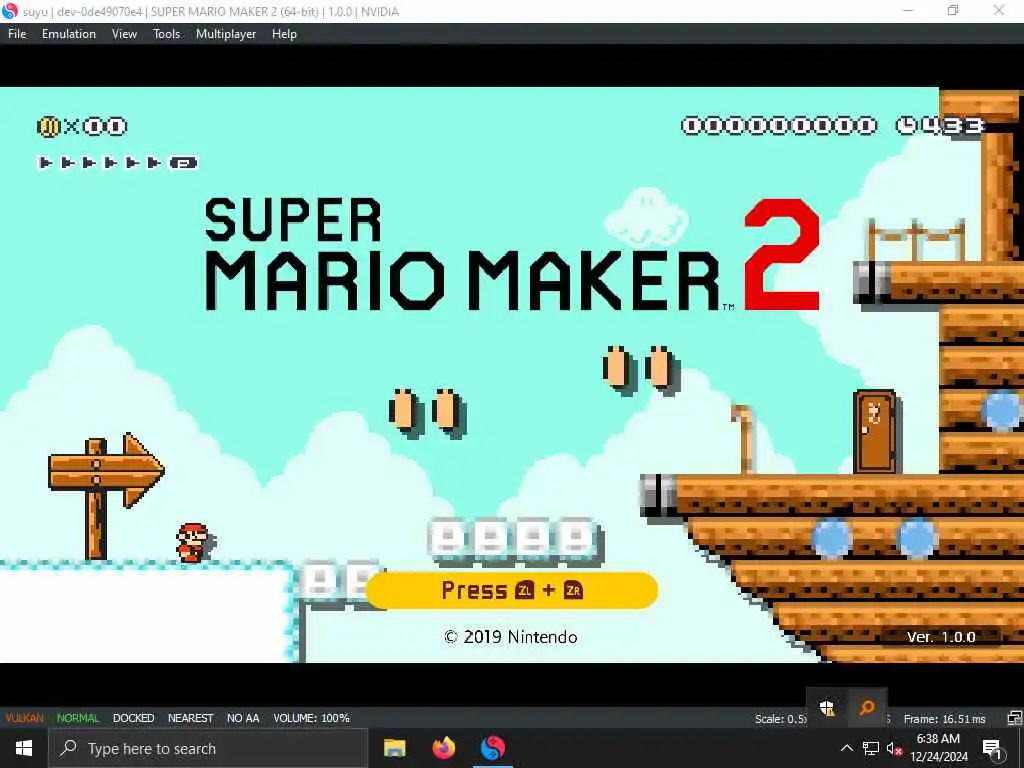Click the VOLUME: 100% status control
The height and width of the screenshot is (768, 1024).
tap(312, 718)
